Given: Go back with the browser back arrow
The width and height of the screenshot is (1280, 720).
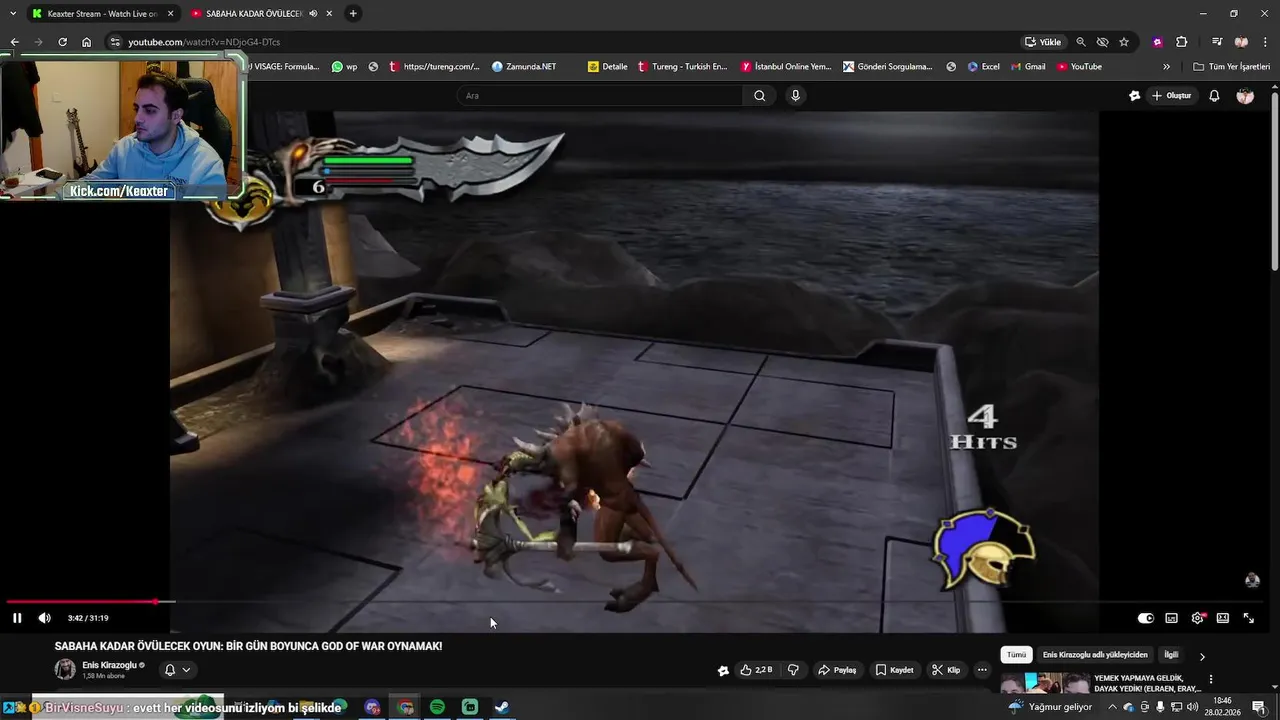Looking at the screenshot, I should 14,42.
